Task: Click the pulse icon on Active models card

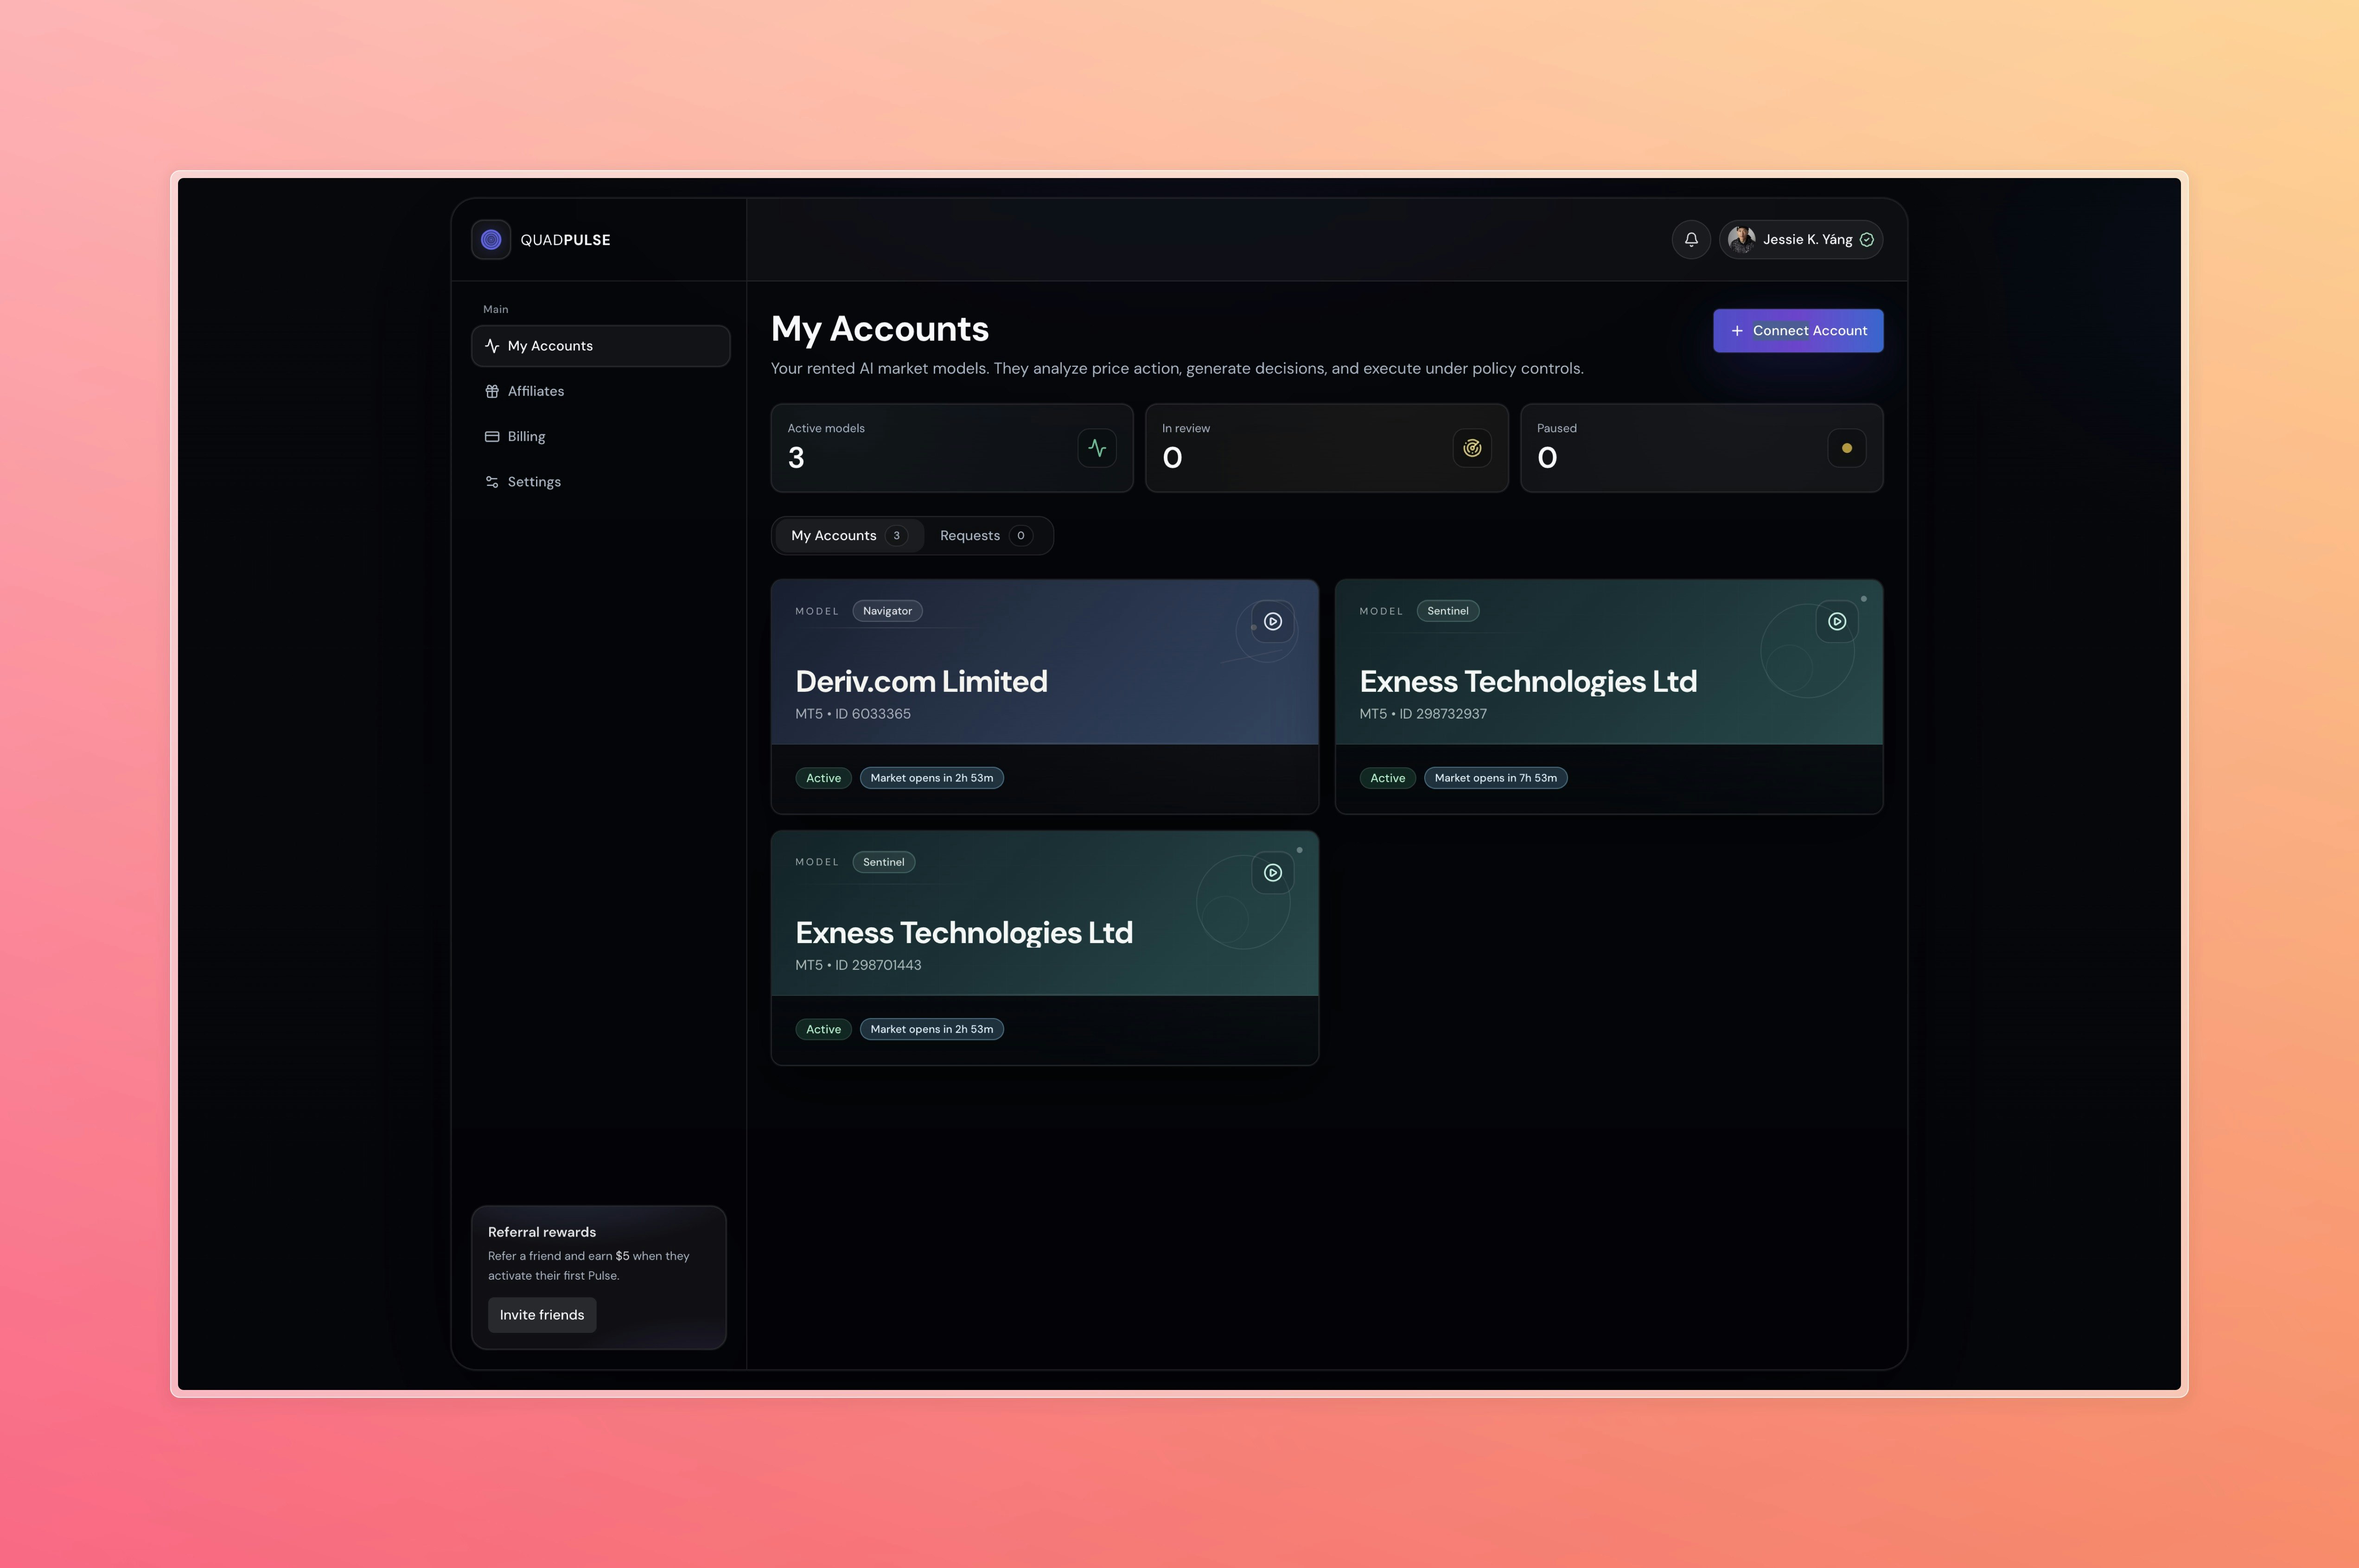Action: point(1097,448)
